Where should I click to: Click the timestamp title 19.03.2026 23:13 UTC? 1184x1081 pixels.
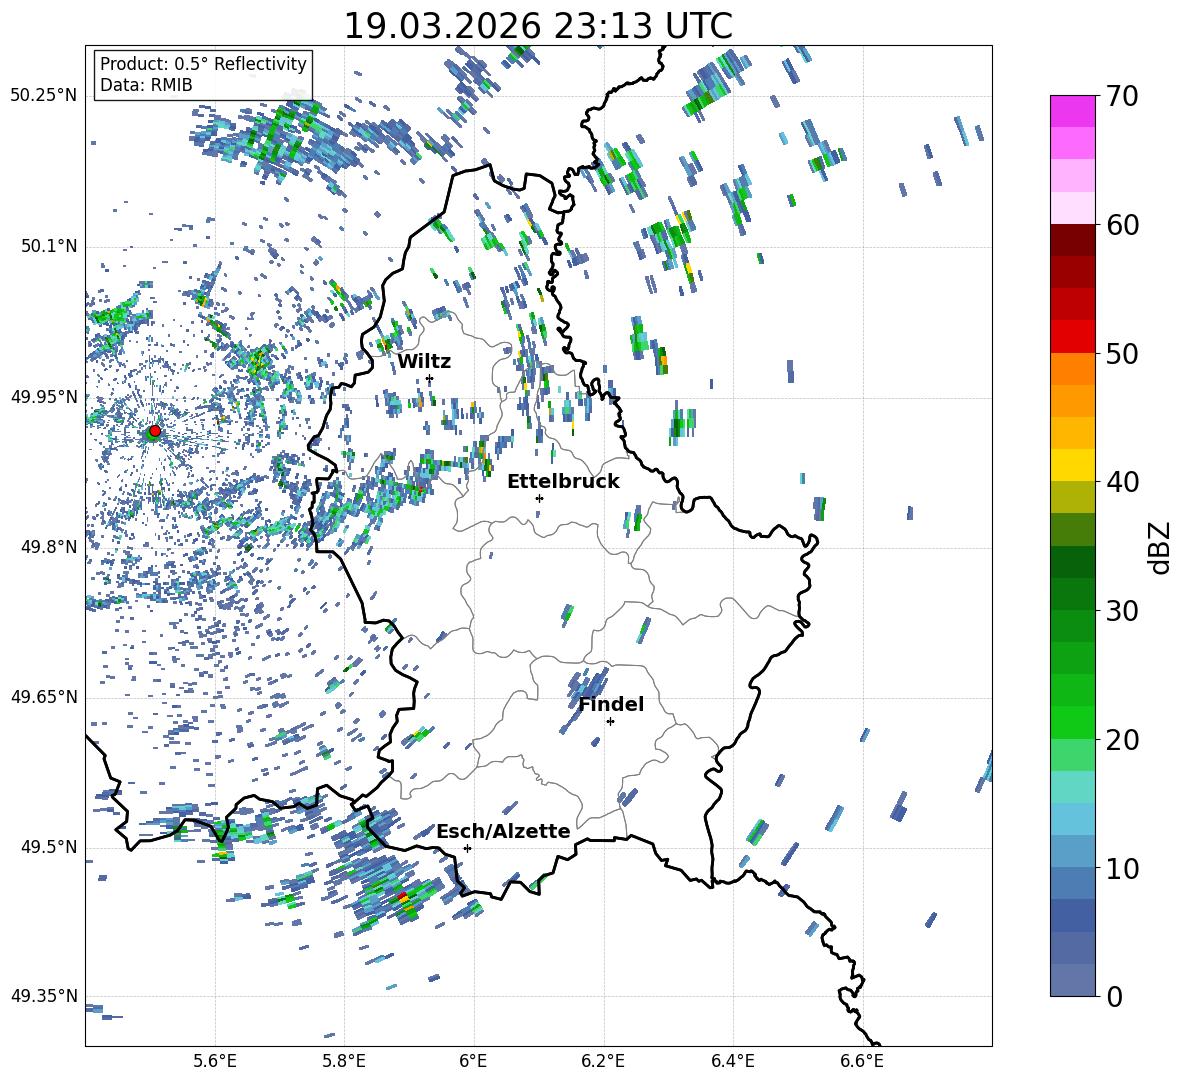(538, 26)
